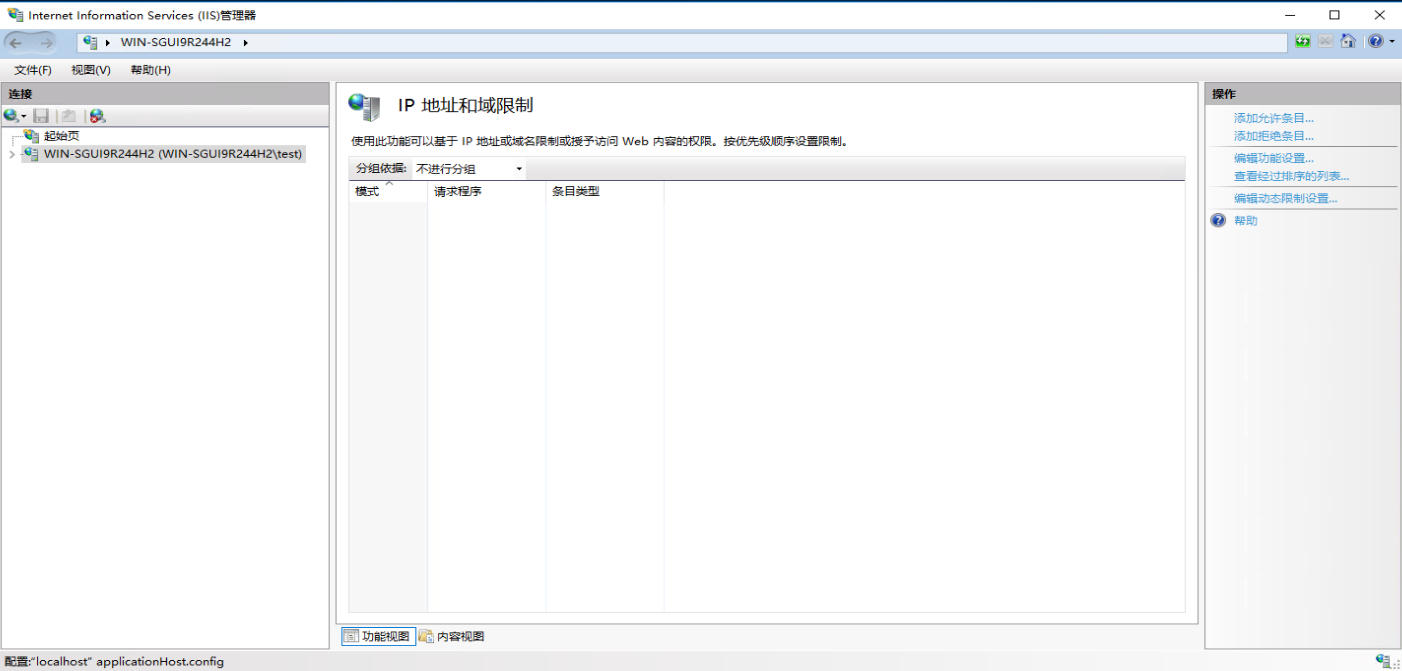The height and width of the screenshot is (671, 1402).
Task: Sort by the 模式 column header
Action: (x=388, y=191)
